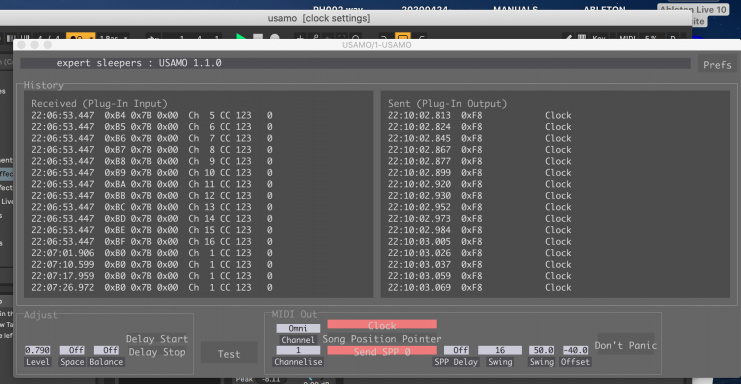Click the Space Off value field
The width and height of the screenshot is (741, 384).
[x=72, y=350]
